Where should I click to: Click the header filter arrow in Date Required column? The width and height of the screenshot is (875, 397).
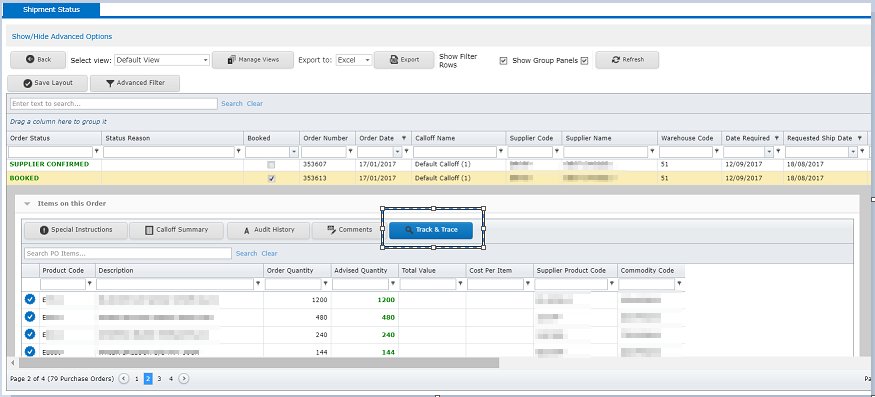[x=777, y=138]
